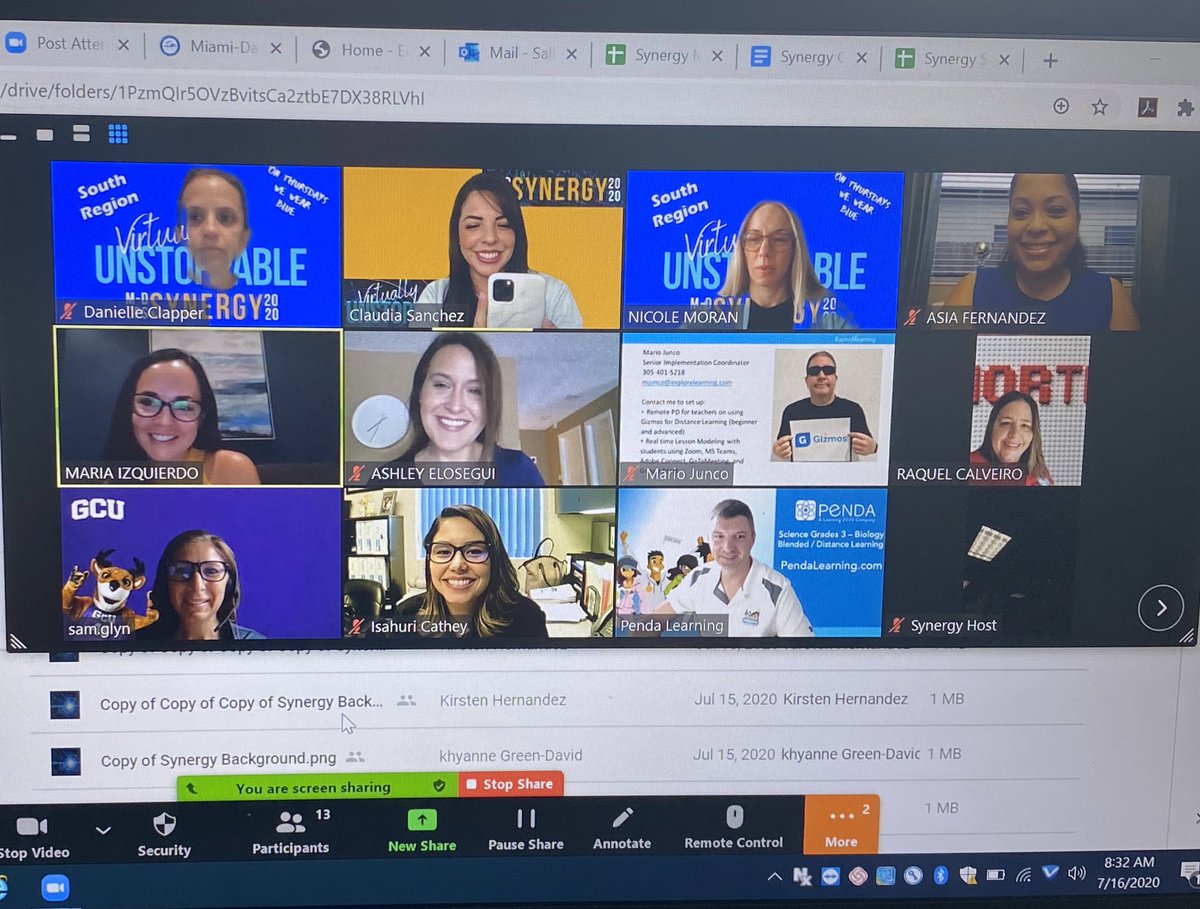Select Isahuri Cathey's video tile
Viewport: 1200px width, 909px height.
pos(479,564)
